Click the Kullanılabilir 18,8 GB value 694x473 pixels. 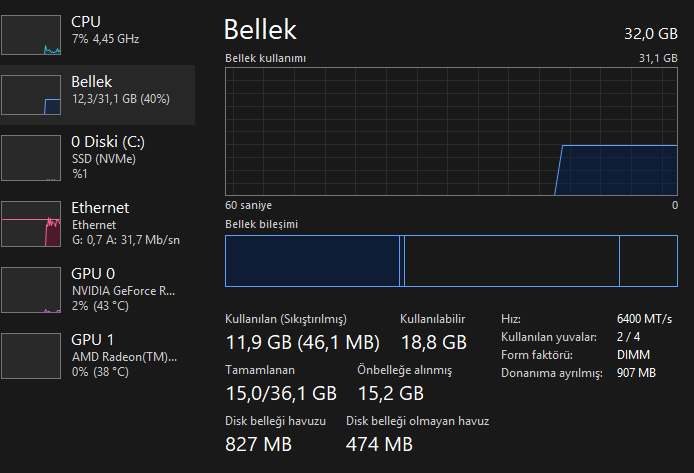(x=434, y=342)
